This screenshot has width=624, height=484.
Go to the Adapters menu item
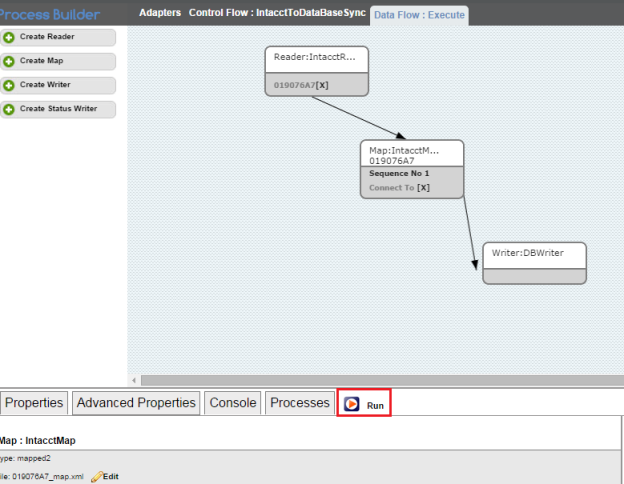(160, 13)
